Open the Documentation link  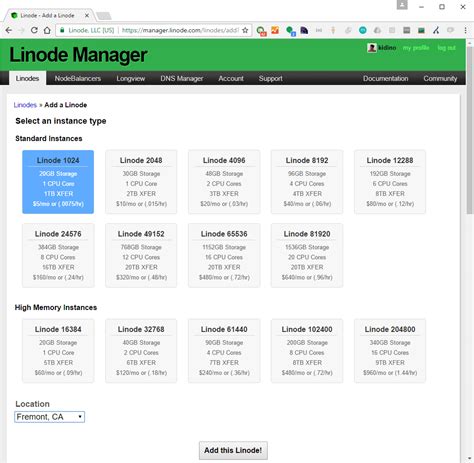click(386, 78)
